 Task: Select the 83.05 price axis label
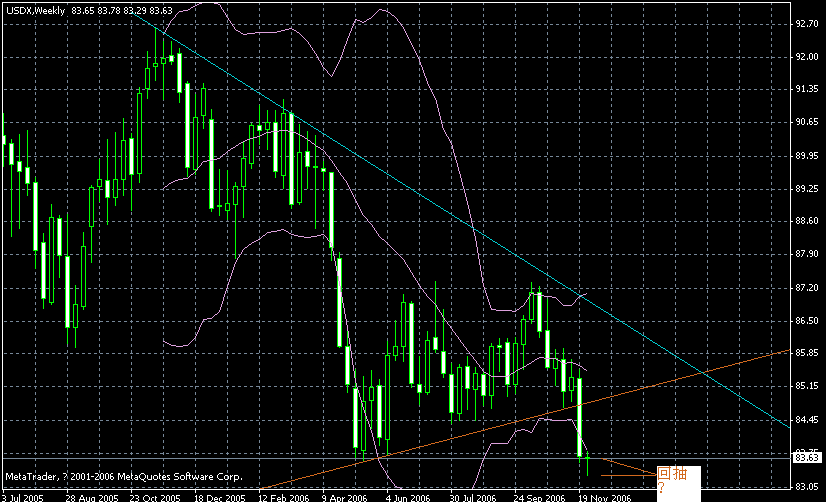point(807,487)
